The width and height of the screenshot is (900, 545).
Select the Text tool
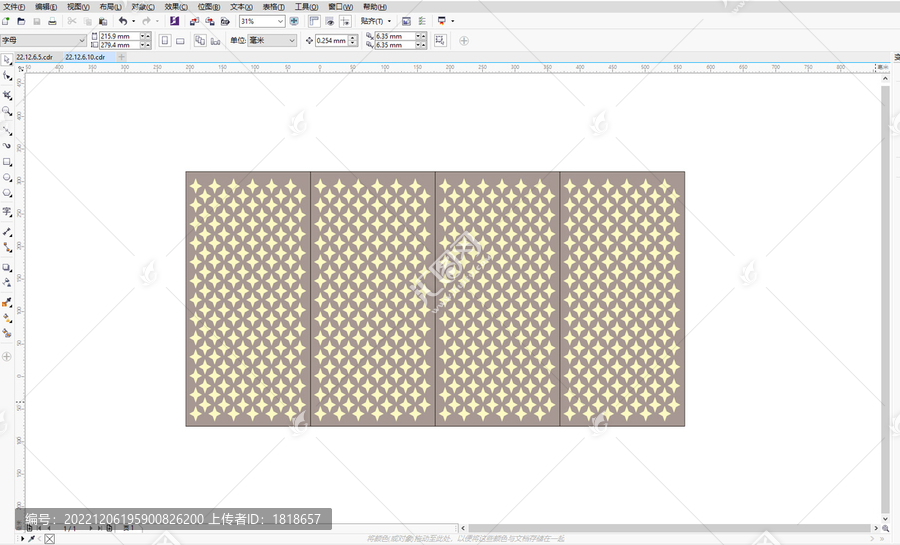[x=6, y=212]
